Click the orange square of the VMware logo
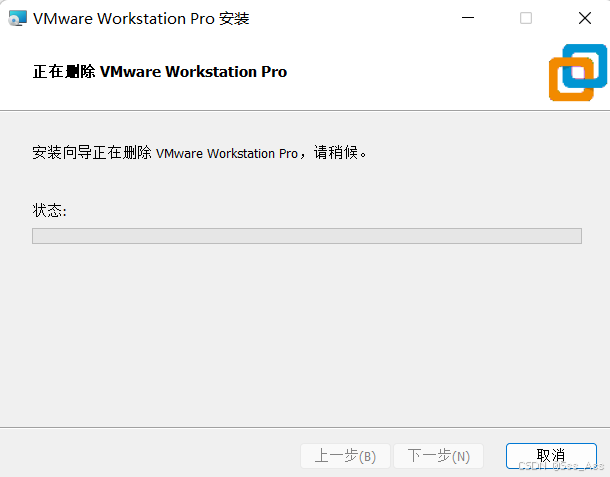This screenshot has height=477, width=610. [570, 80]
